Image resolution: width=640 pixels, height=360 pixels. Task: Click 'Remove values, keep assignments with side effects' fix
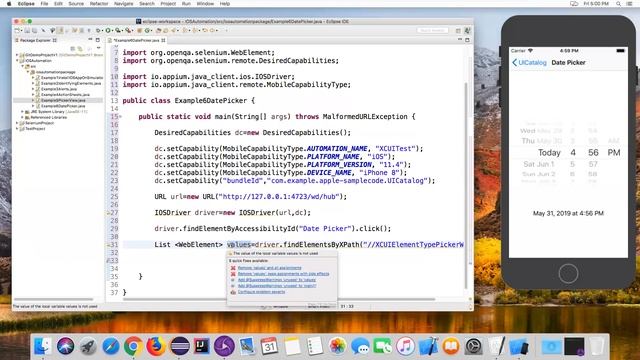(x=283, y=274)
